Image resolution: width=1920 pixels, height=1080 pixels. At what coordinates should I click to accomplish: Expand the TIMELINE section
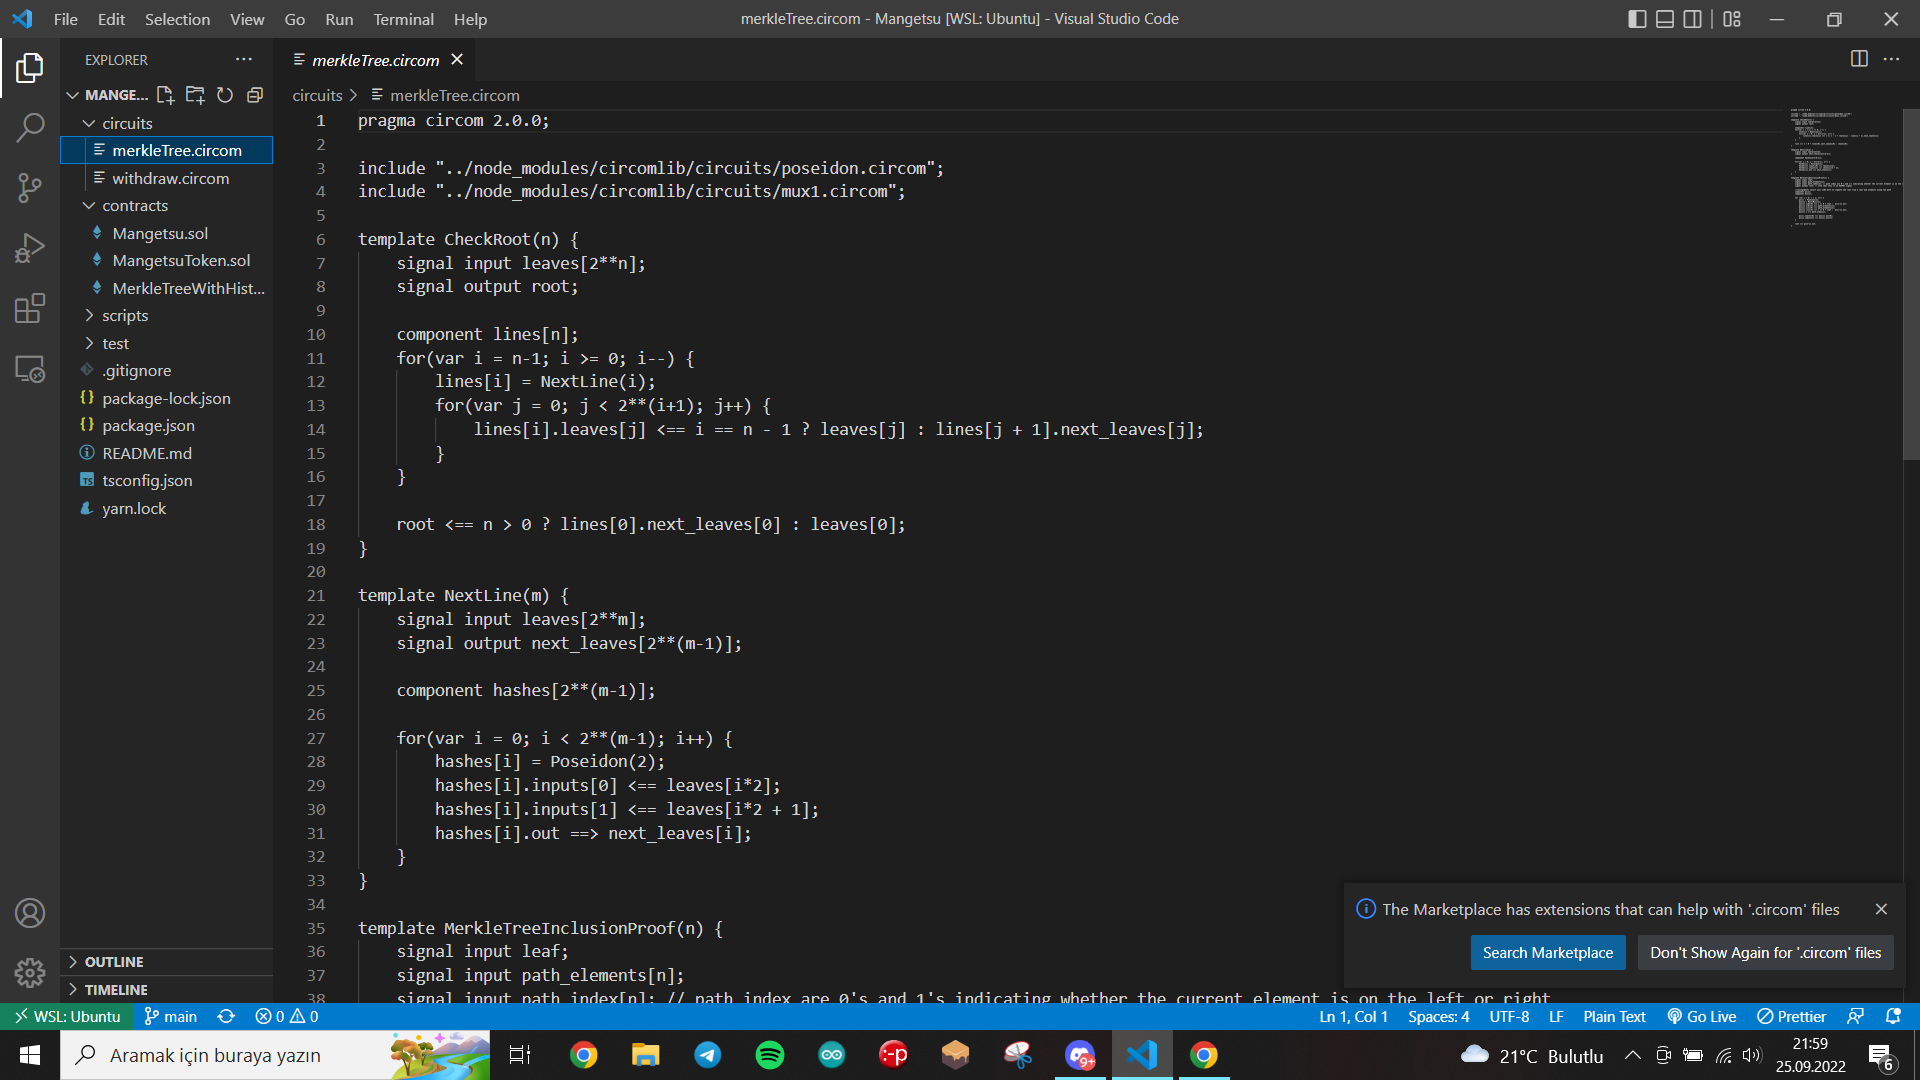click(x=166, y=990)
